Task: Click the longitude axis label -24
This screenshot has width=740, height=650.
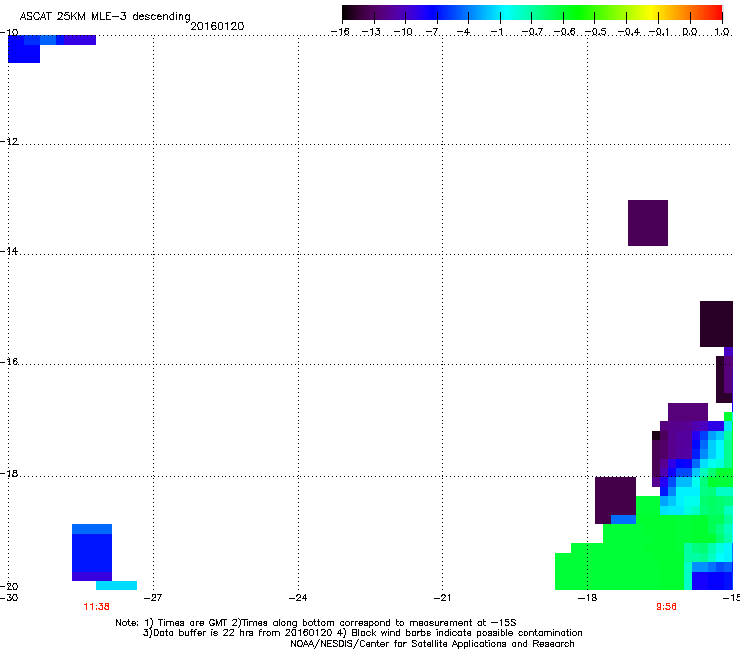Action: click(298, 598)
